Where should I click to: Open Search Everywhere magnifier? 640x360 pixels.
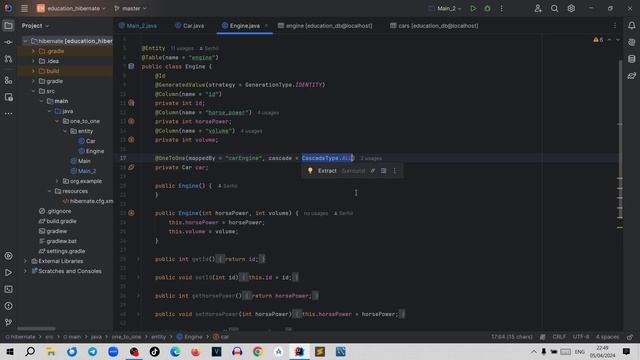coord(554,8)
